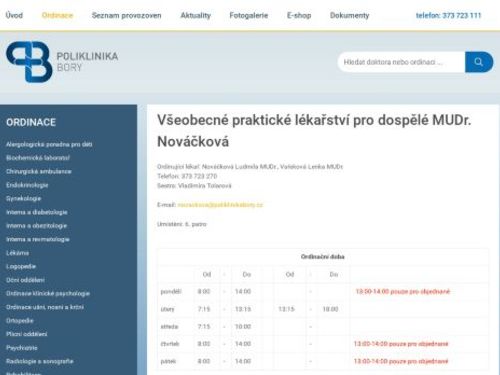
Task: Click the page title mentioning MUDr. Nováčková
Action: (x=314, y=131)
